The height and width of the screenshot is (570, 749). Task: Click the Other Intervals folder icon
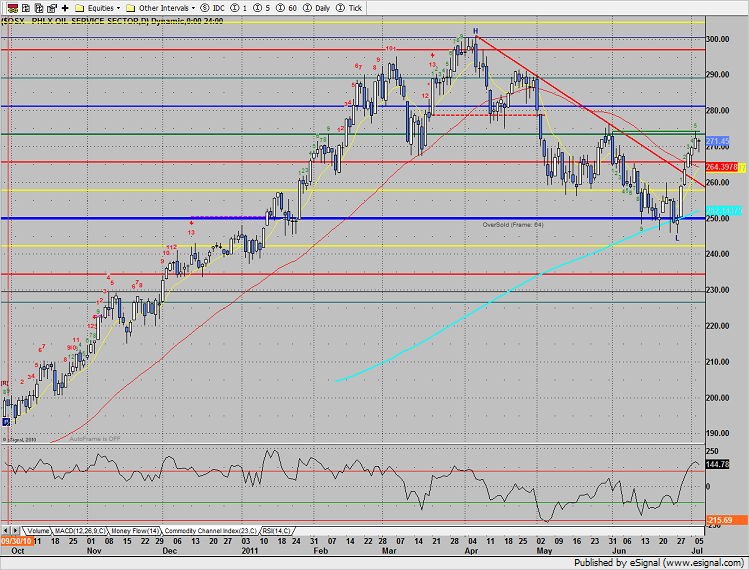tap(130, 8)
